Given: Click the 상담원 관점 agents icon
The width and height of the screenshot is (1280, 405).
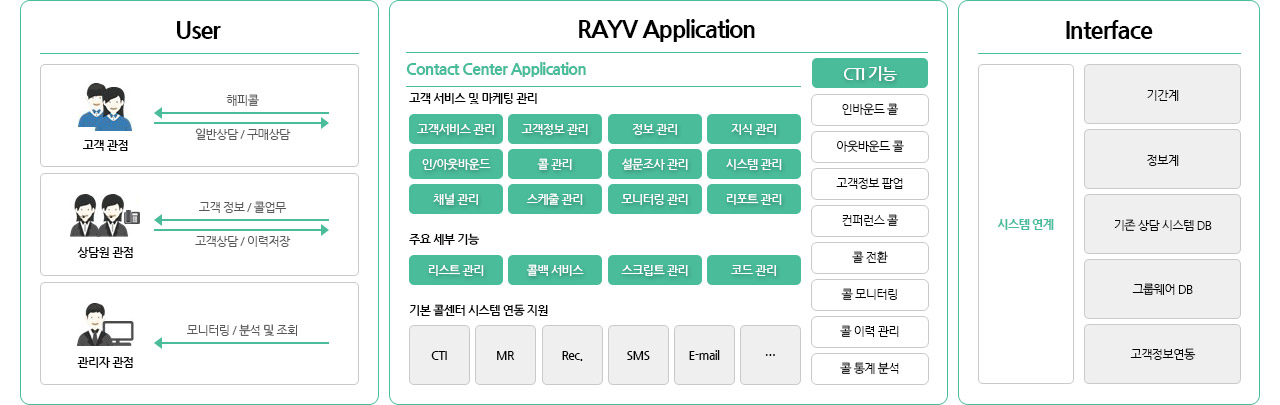Looking at the screenshot, I should (x=106, y=215).
